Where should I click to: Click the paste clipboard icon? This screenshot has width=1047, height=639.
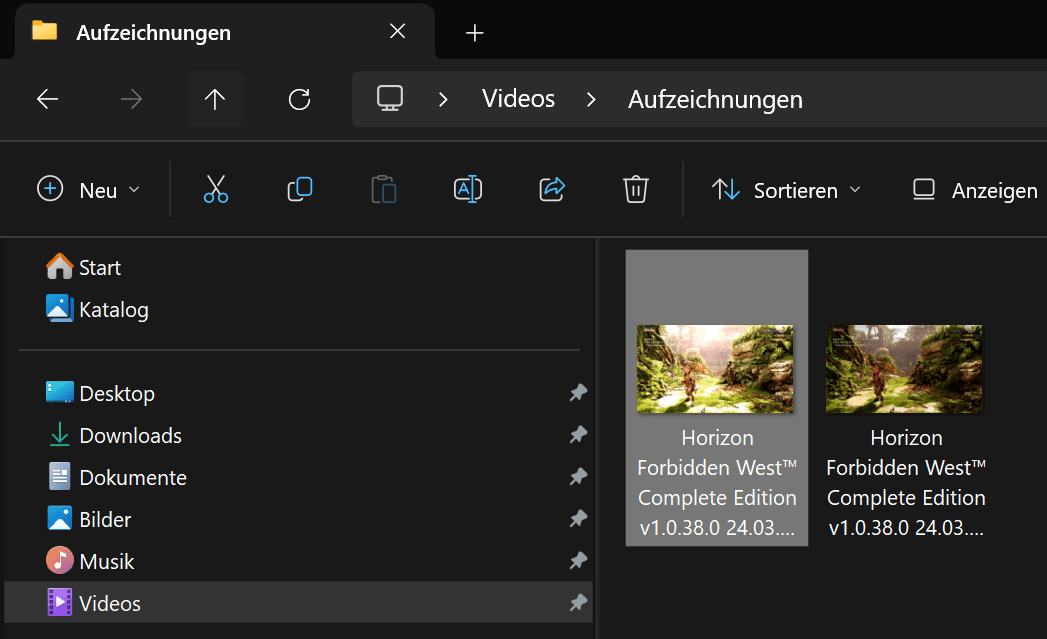(384, 190)
